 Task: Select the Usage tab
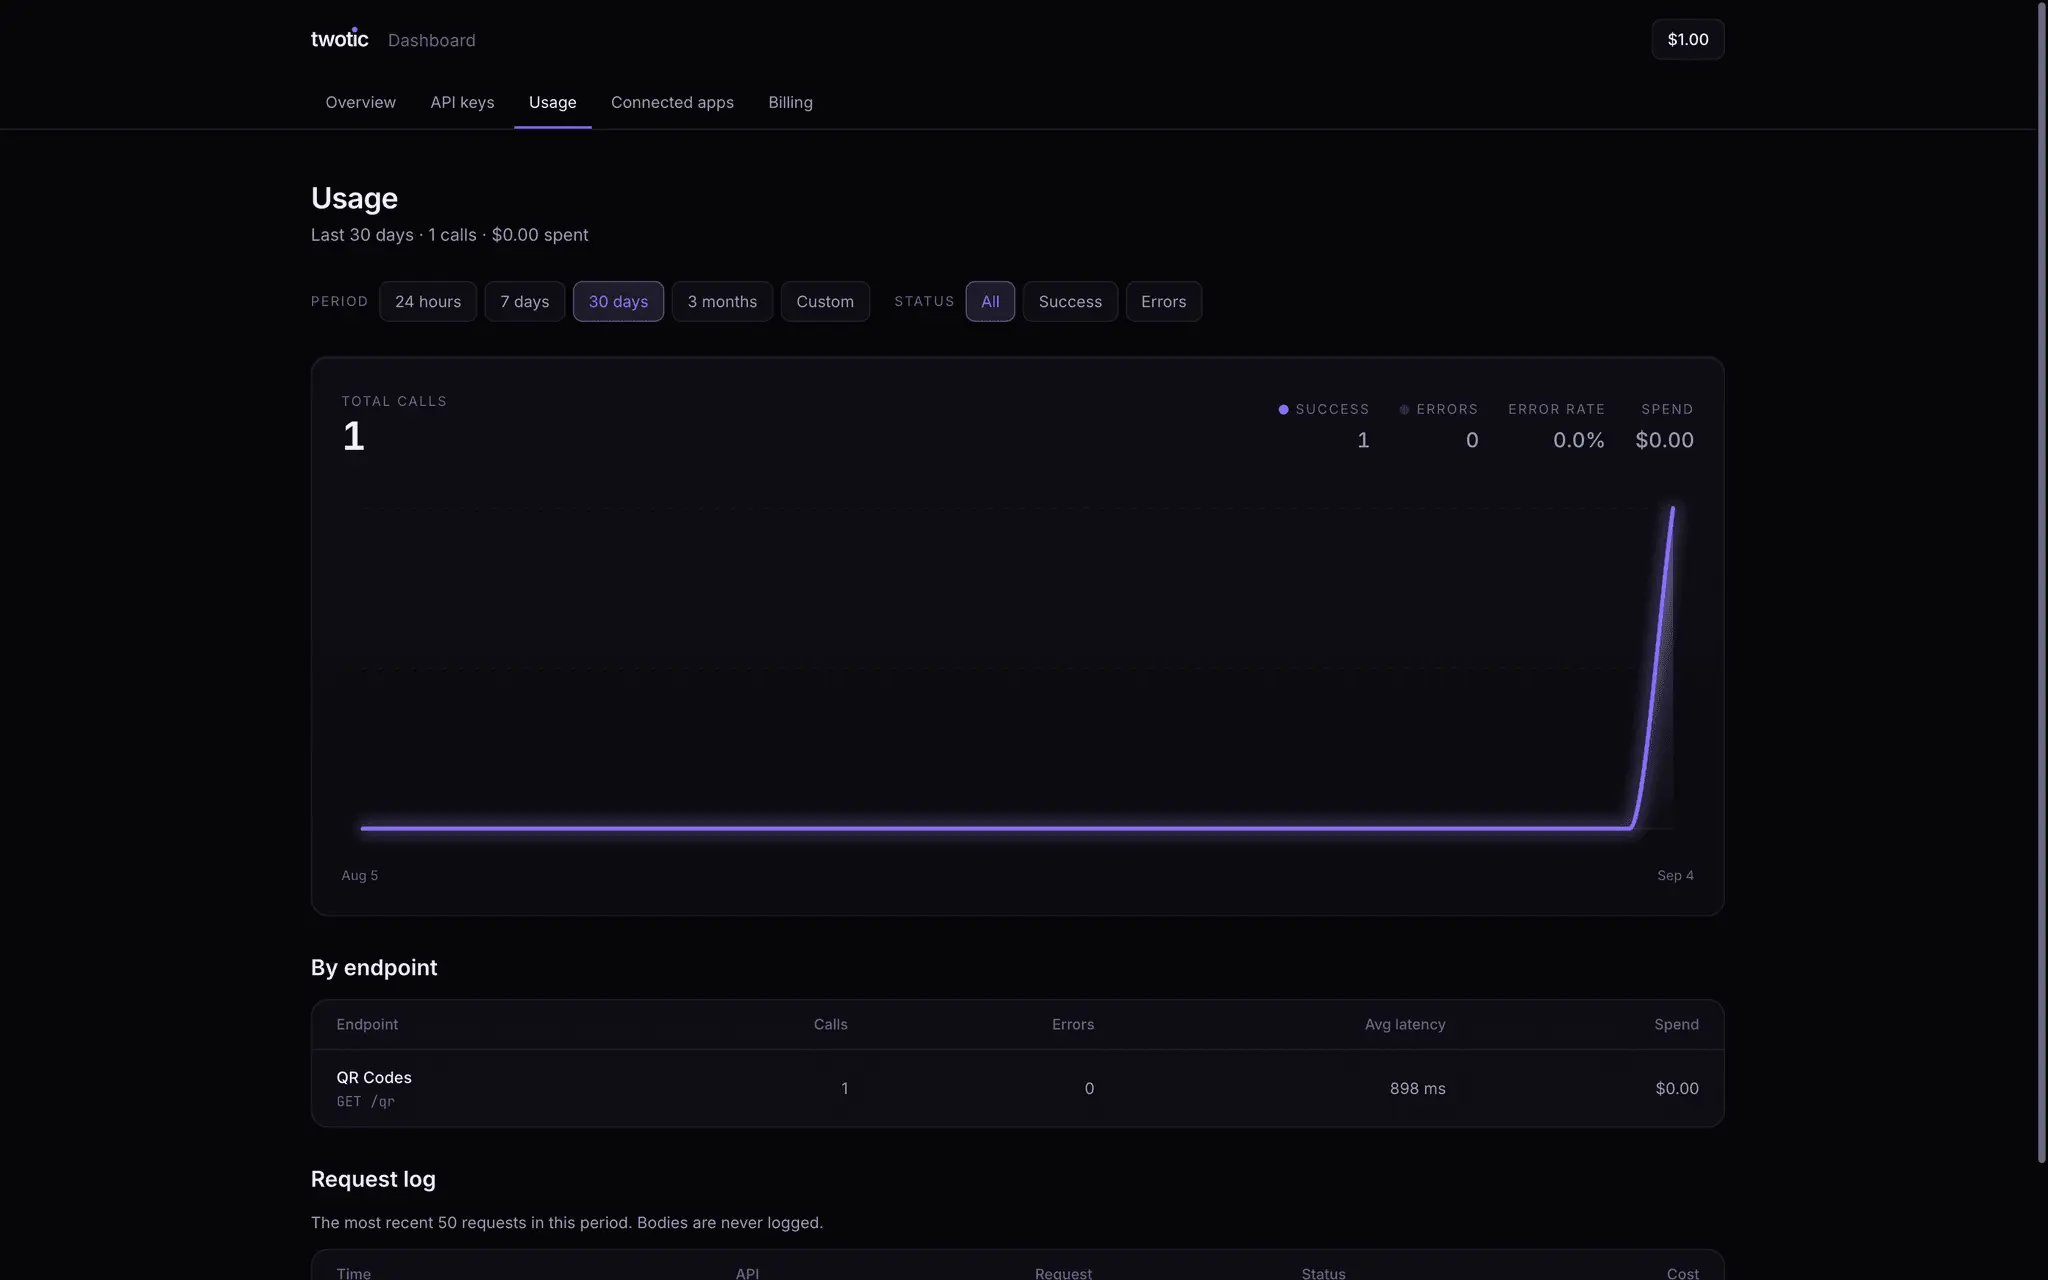coord(552,102)
